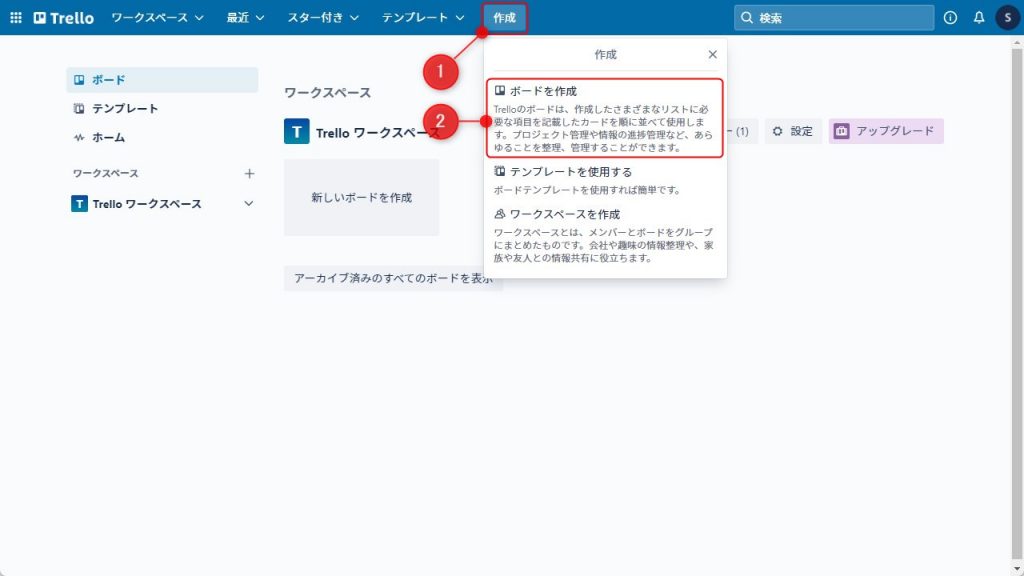
Task: Click the Trello logo home link
Action: [x=64, y=18]
